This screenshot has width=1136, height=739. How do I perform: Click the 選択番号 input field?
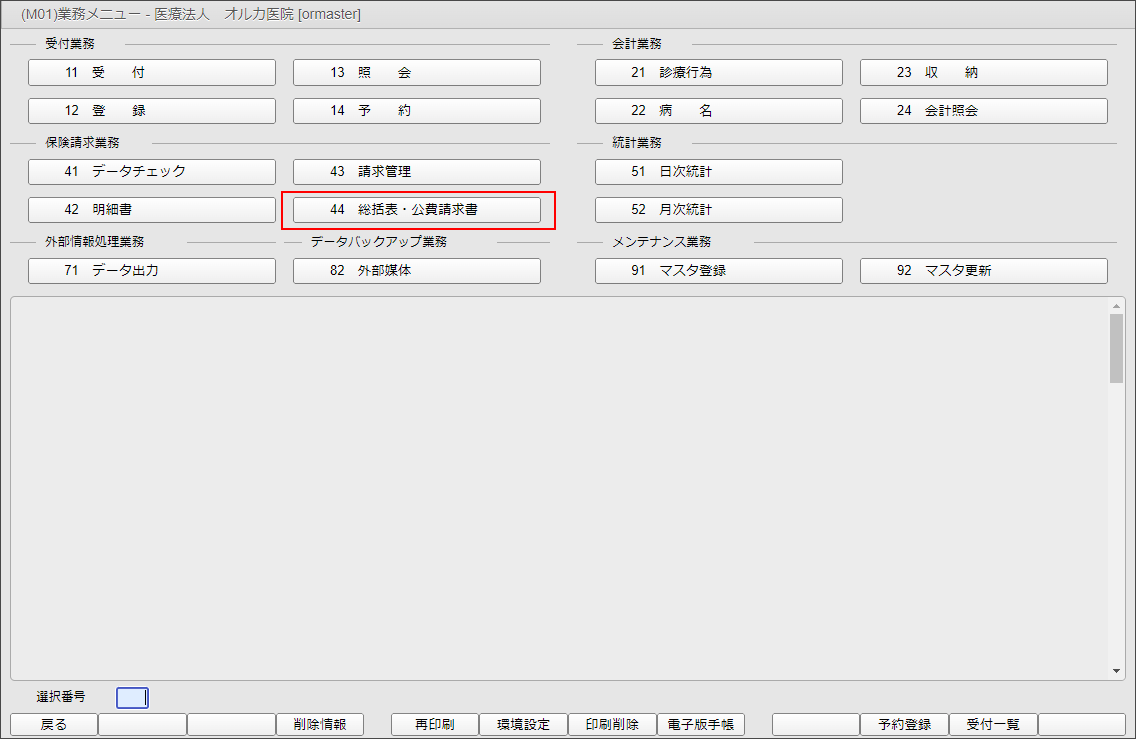coord(132,697)
